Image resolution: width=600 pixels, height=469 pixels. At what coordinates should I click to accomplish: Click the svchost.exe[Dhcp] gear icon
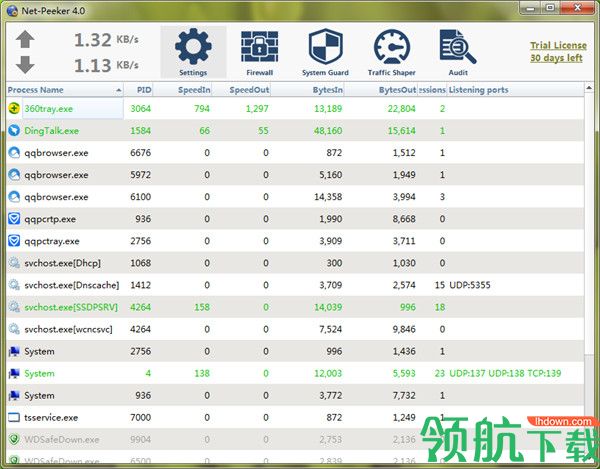tap(14, 263)
